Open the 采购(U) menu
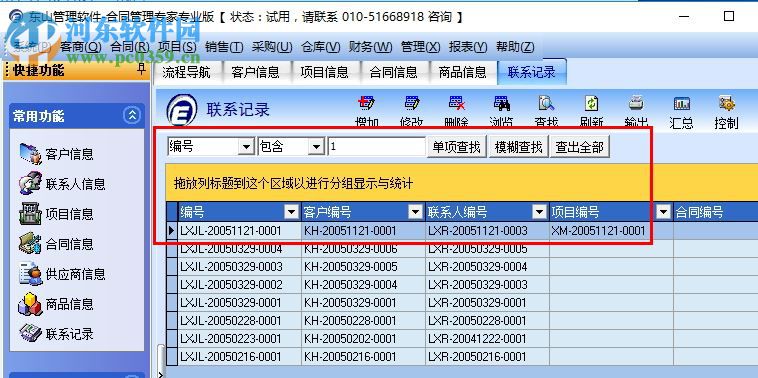Screen dimensions: 758x378 [x=272, y=47]
